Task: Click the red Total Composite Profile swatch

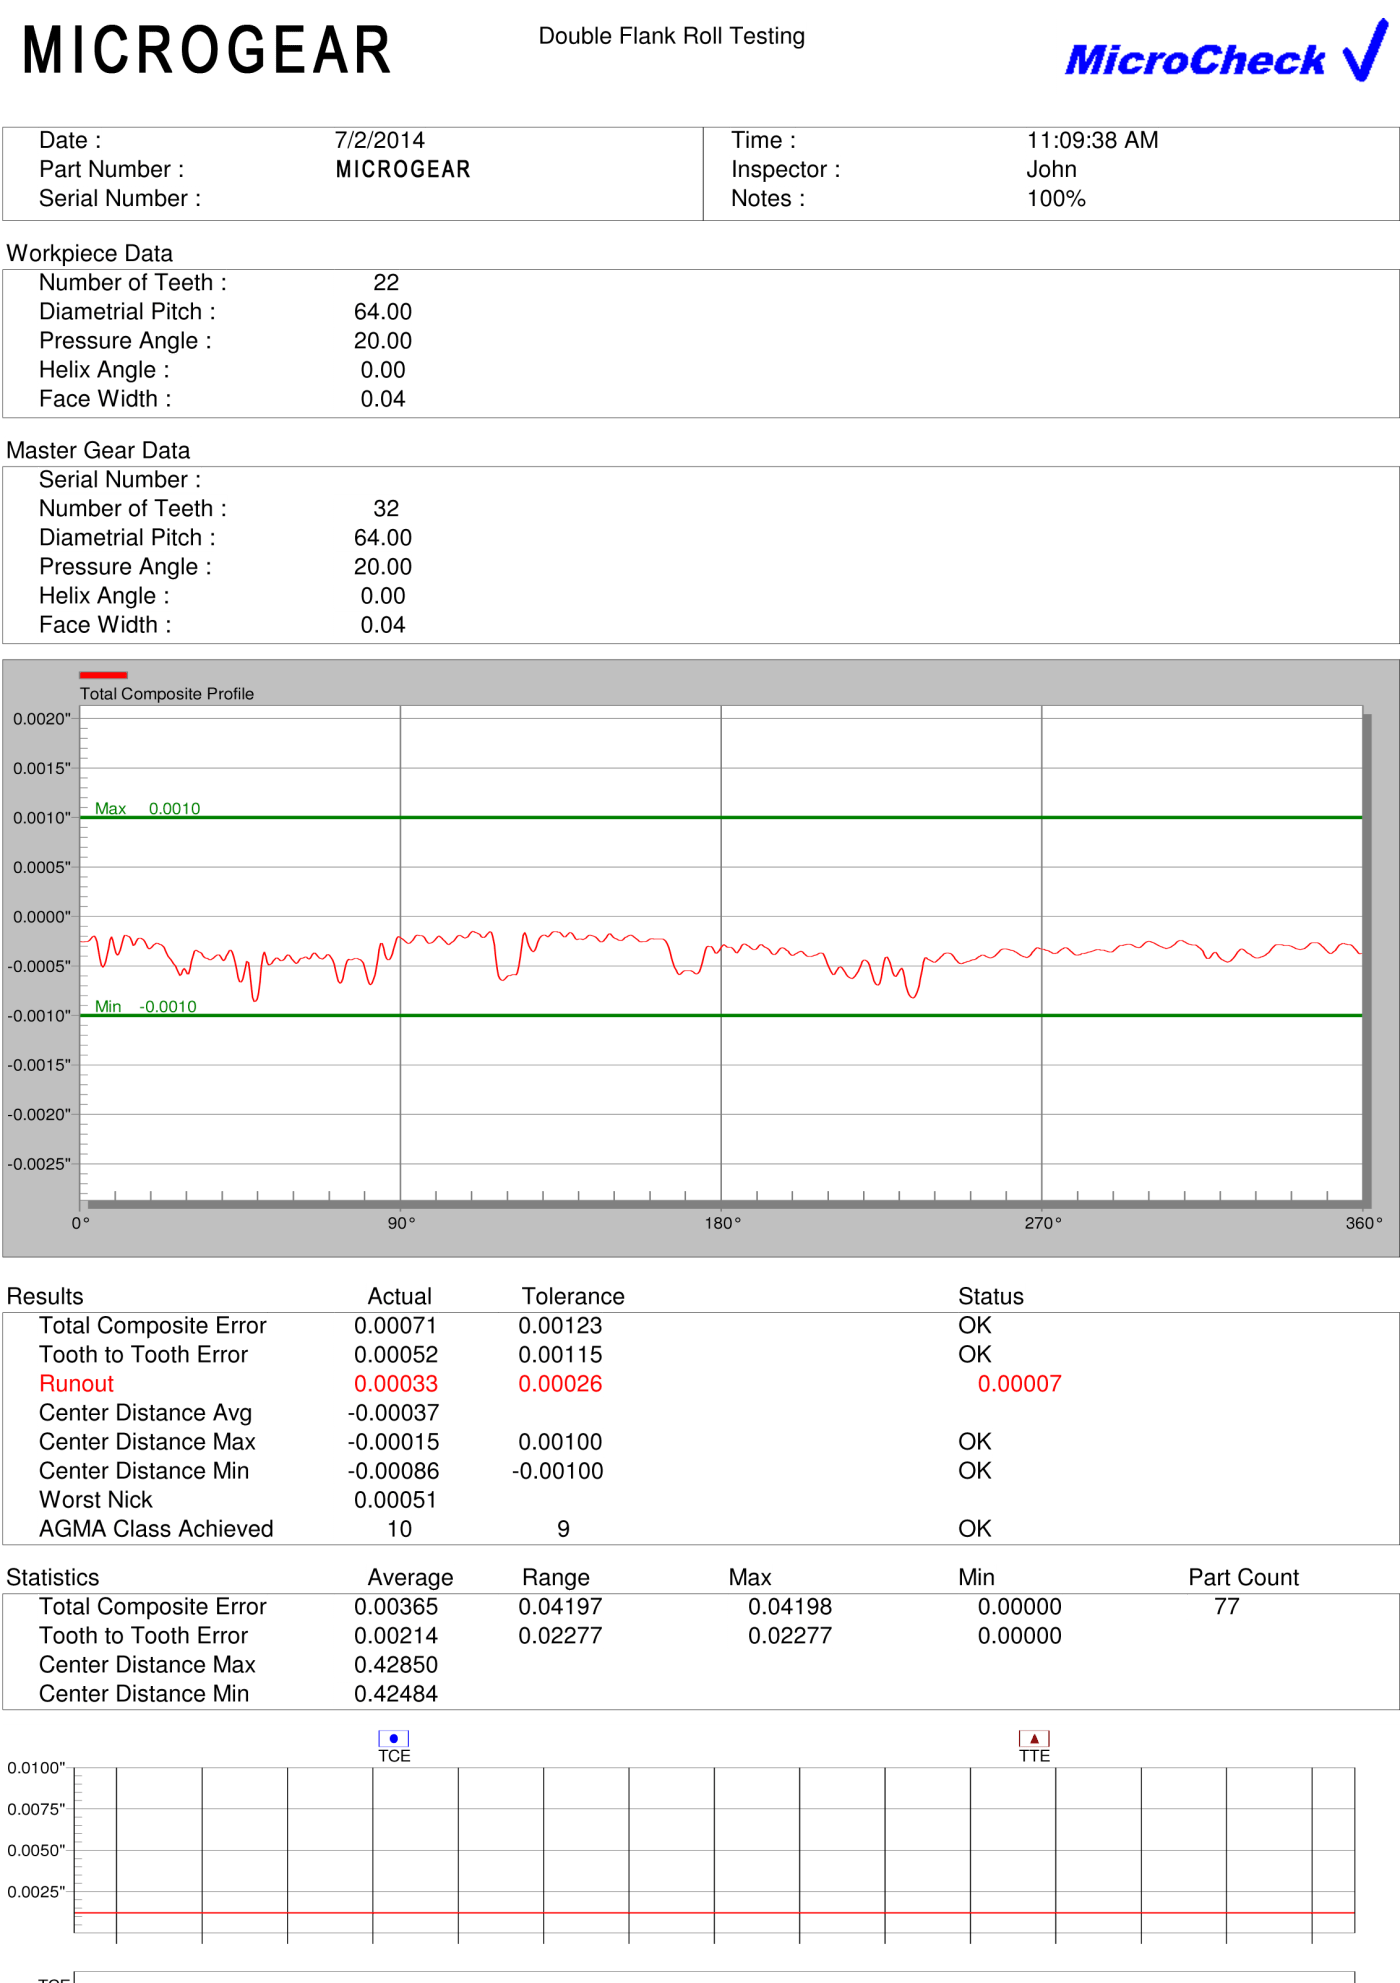Action: [103, 675]
